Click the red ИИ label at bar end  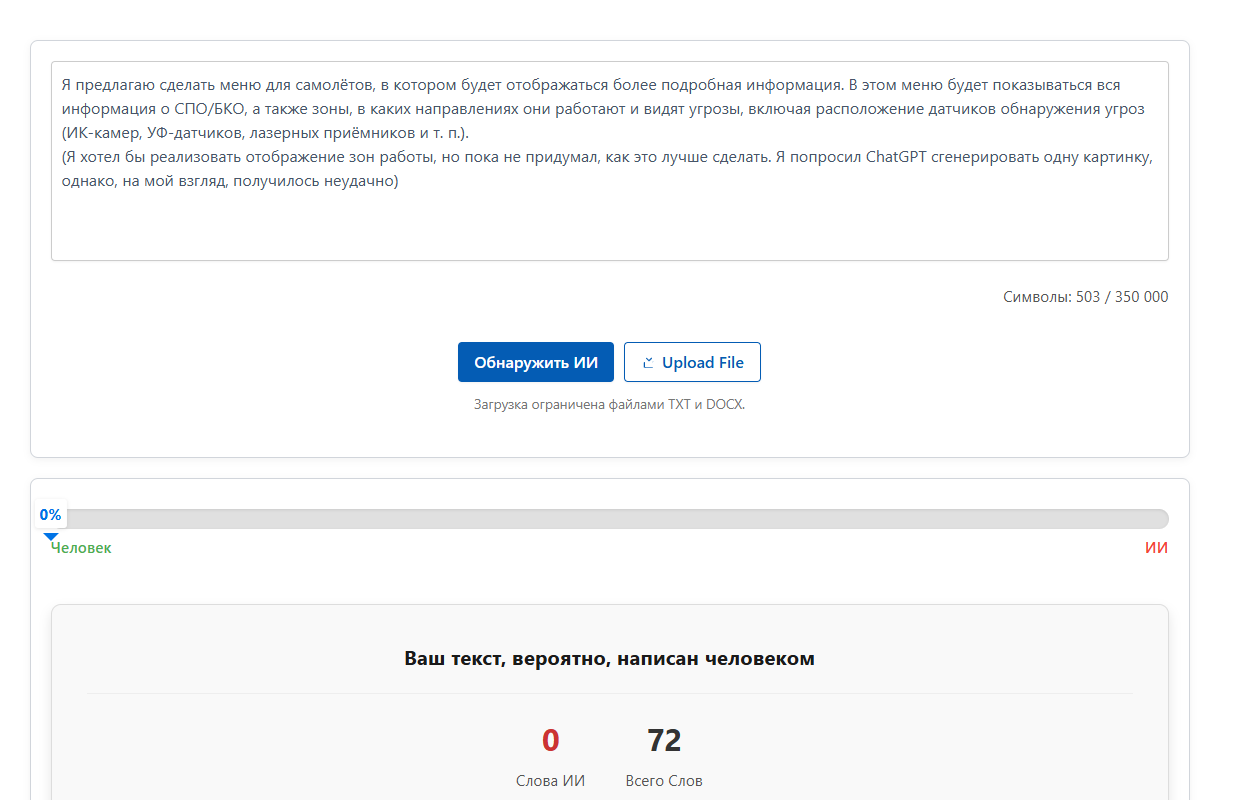tap(1156, 548)
